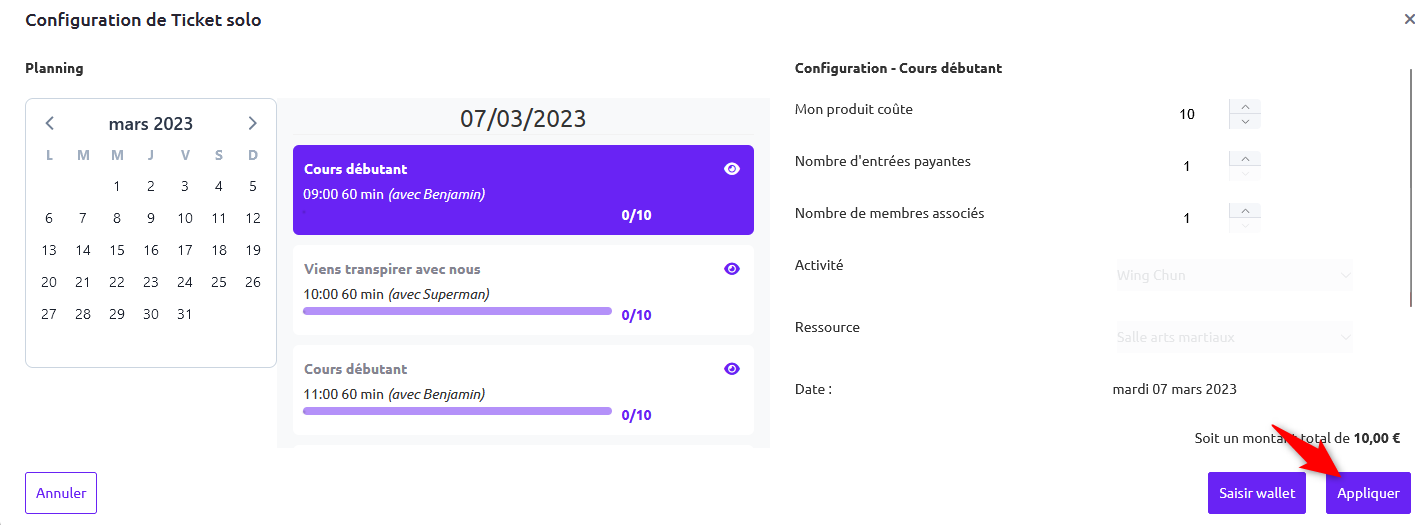The width and height of the screenshot is (1417, 525).
Task: Increase Mon produit coûte value
Action: coord(1245,107)
